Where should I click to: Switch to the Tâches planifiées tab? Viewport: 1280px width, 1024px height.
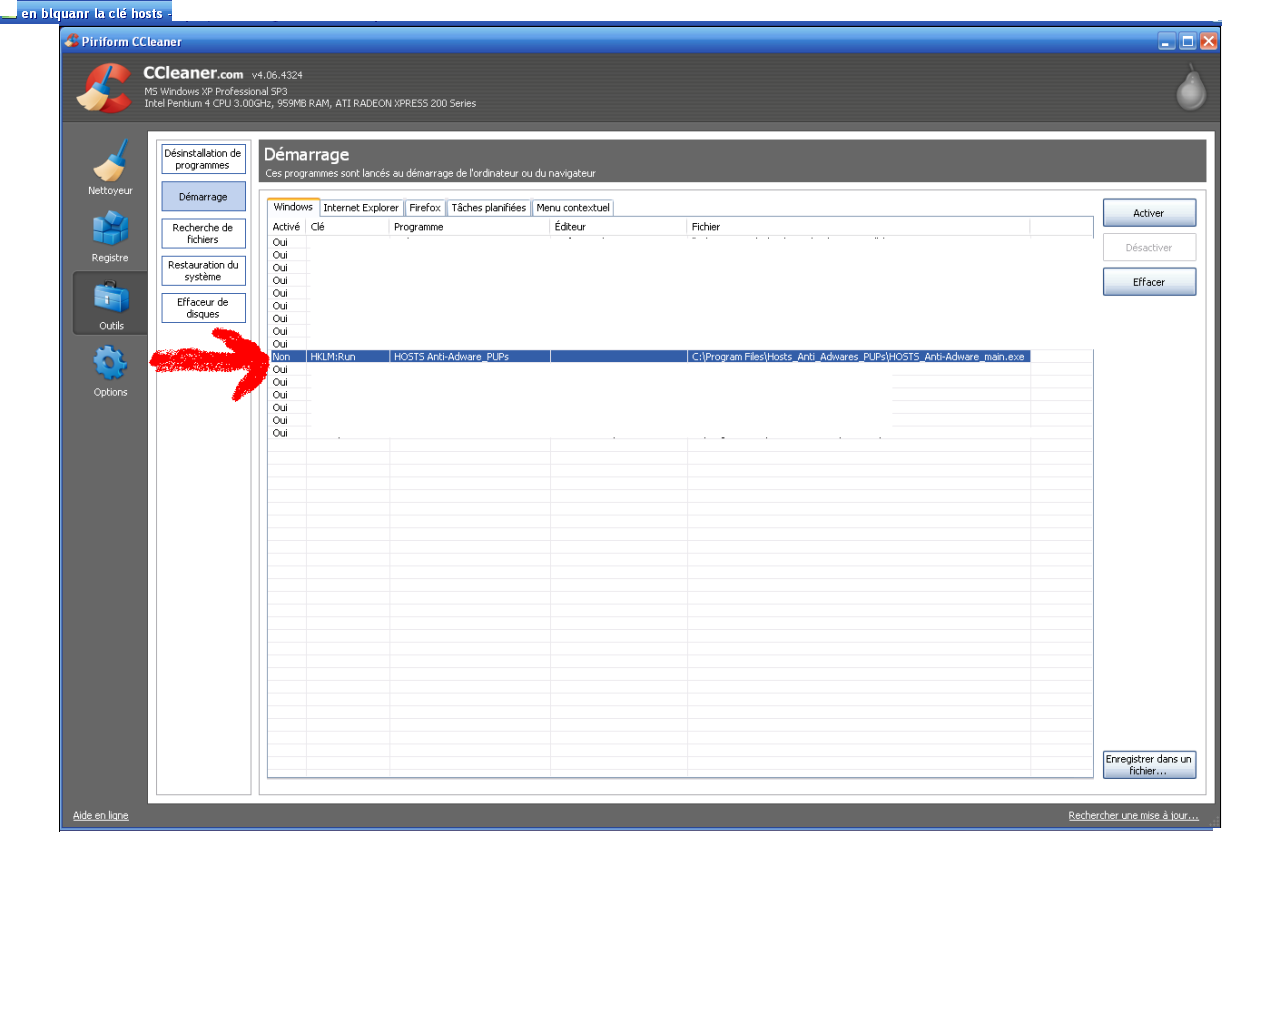pos(488,208)
